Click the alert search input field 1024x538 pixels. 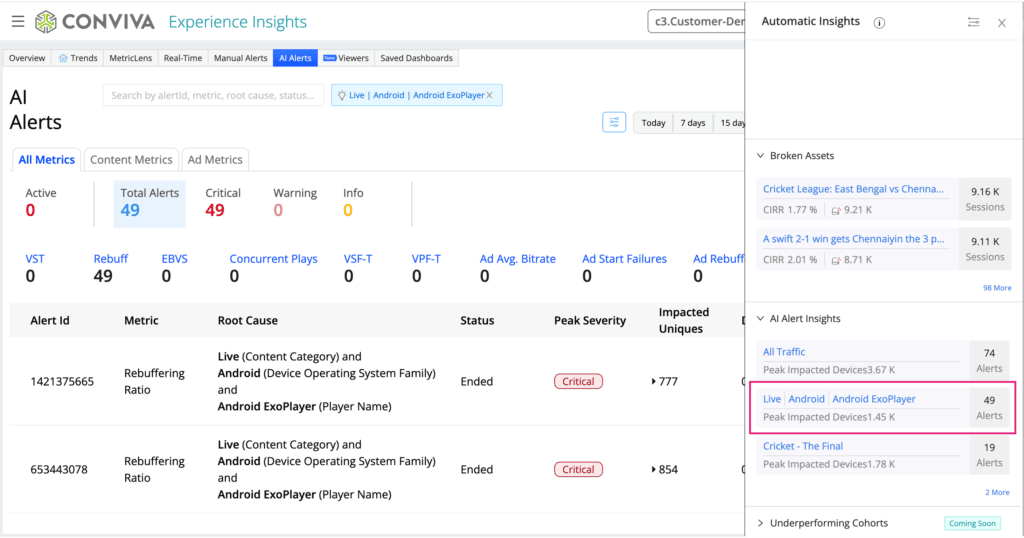(x=213, y=95)
